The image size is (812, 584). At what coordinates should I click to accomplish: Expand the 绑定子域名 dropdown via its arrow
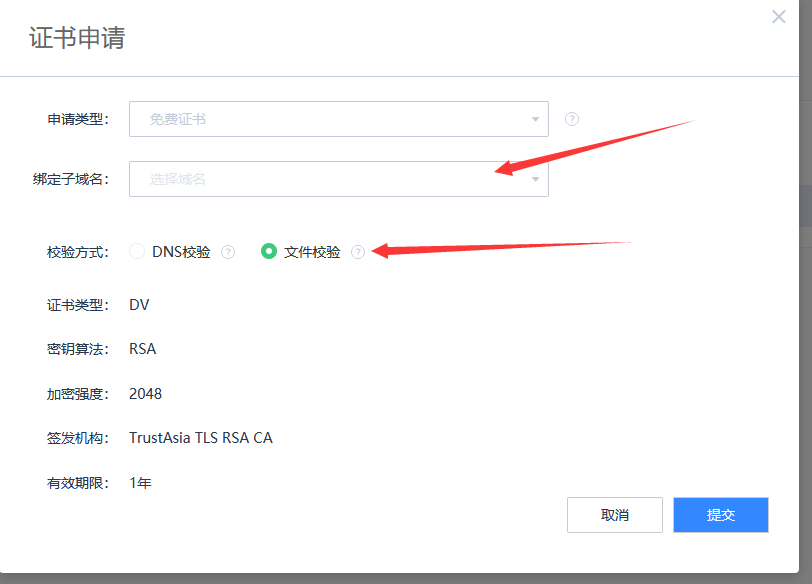(x=535, y=180)
